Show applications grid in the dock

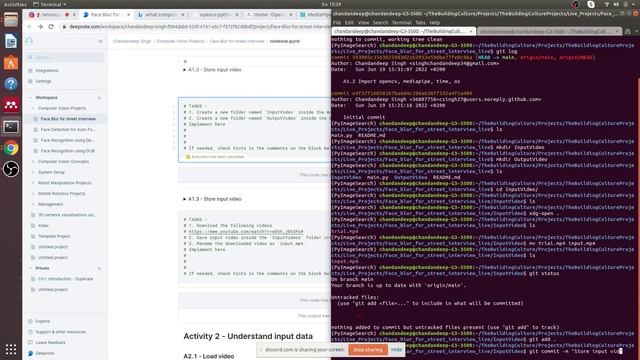click(x=11, y=349)
